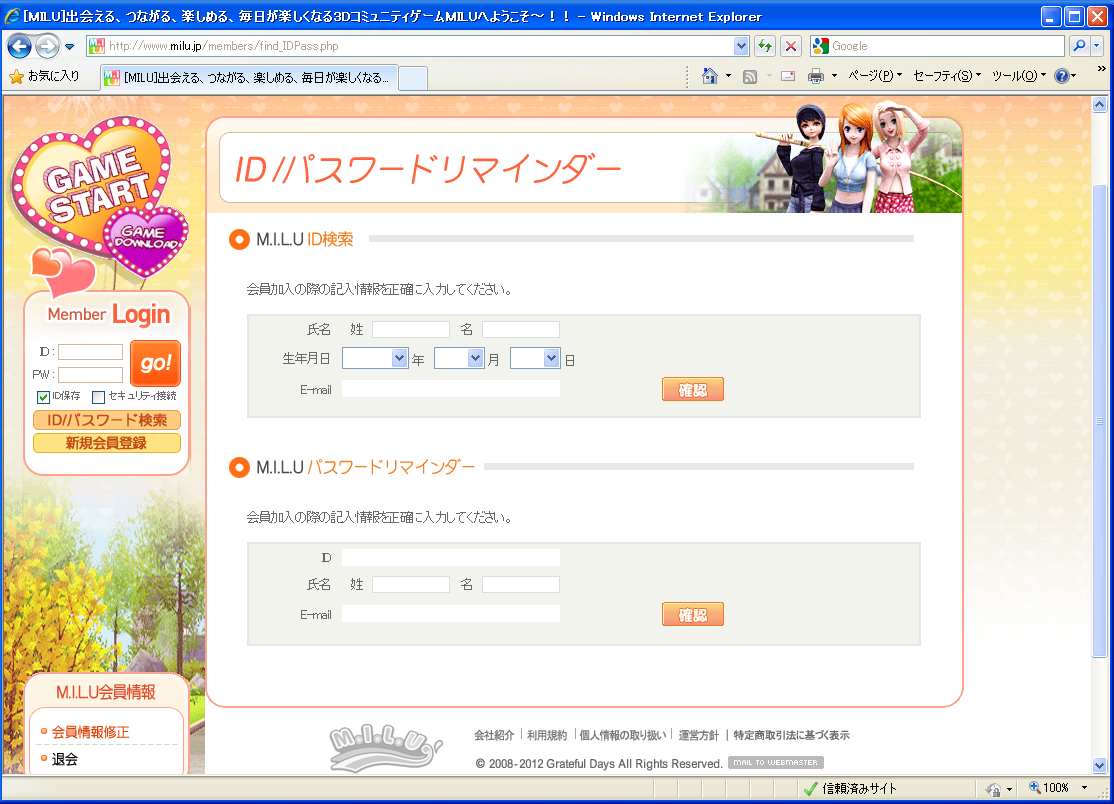Viewport: 1114px width, 804px height.
Task: Open the Help question mark icon
Action: click(x=1061, y=76)
